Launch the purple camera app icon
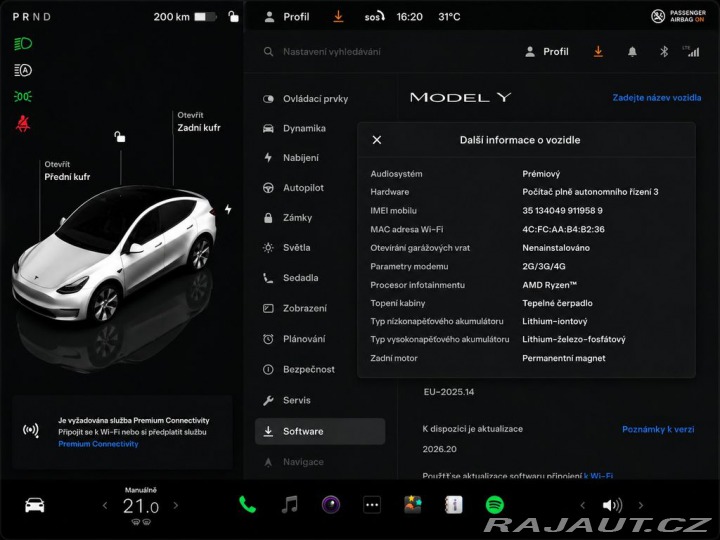 [331, 505]
